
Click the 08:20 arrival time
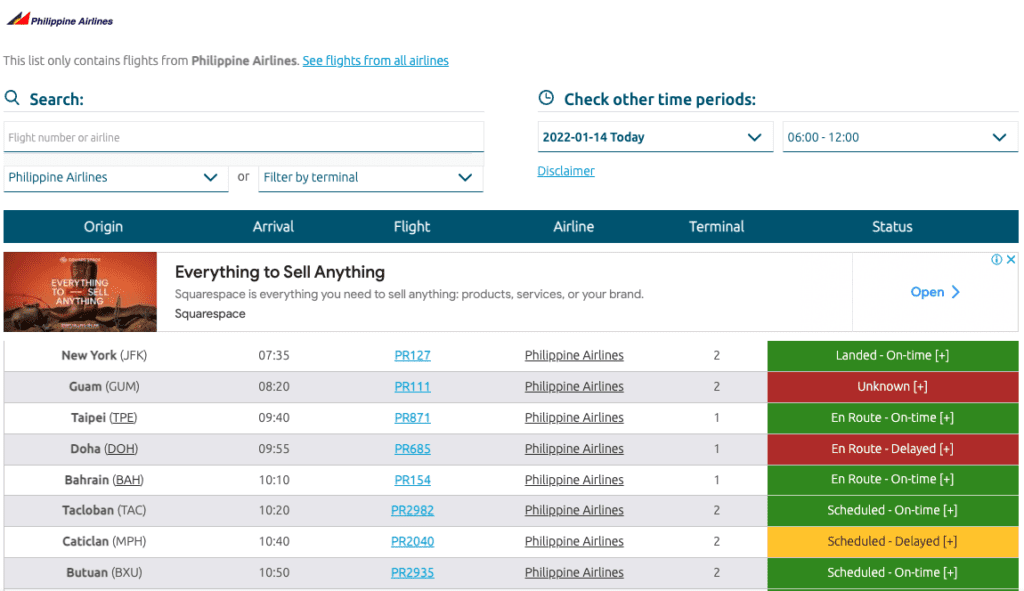pyautogui.click(x=274, y=387)
